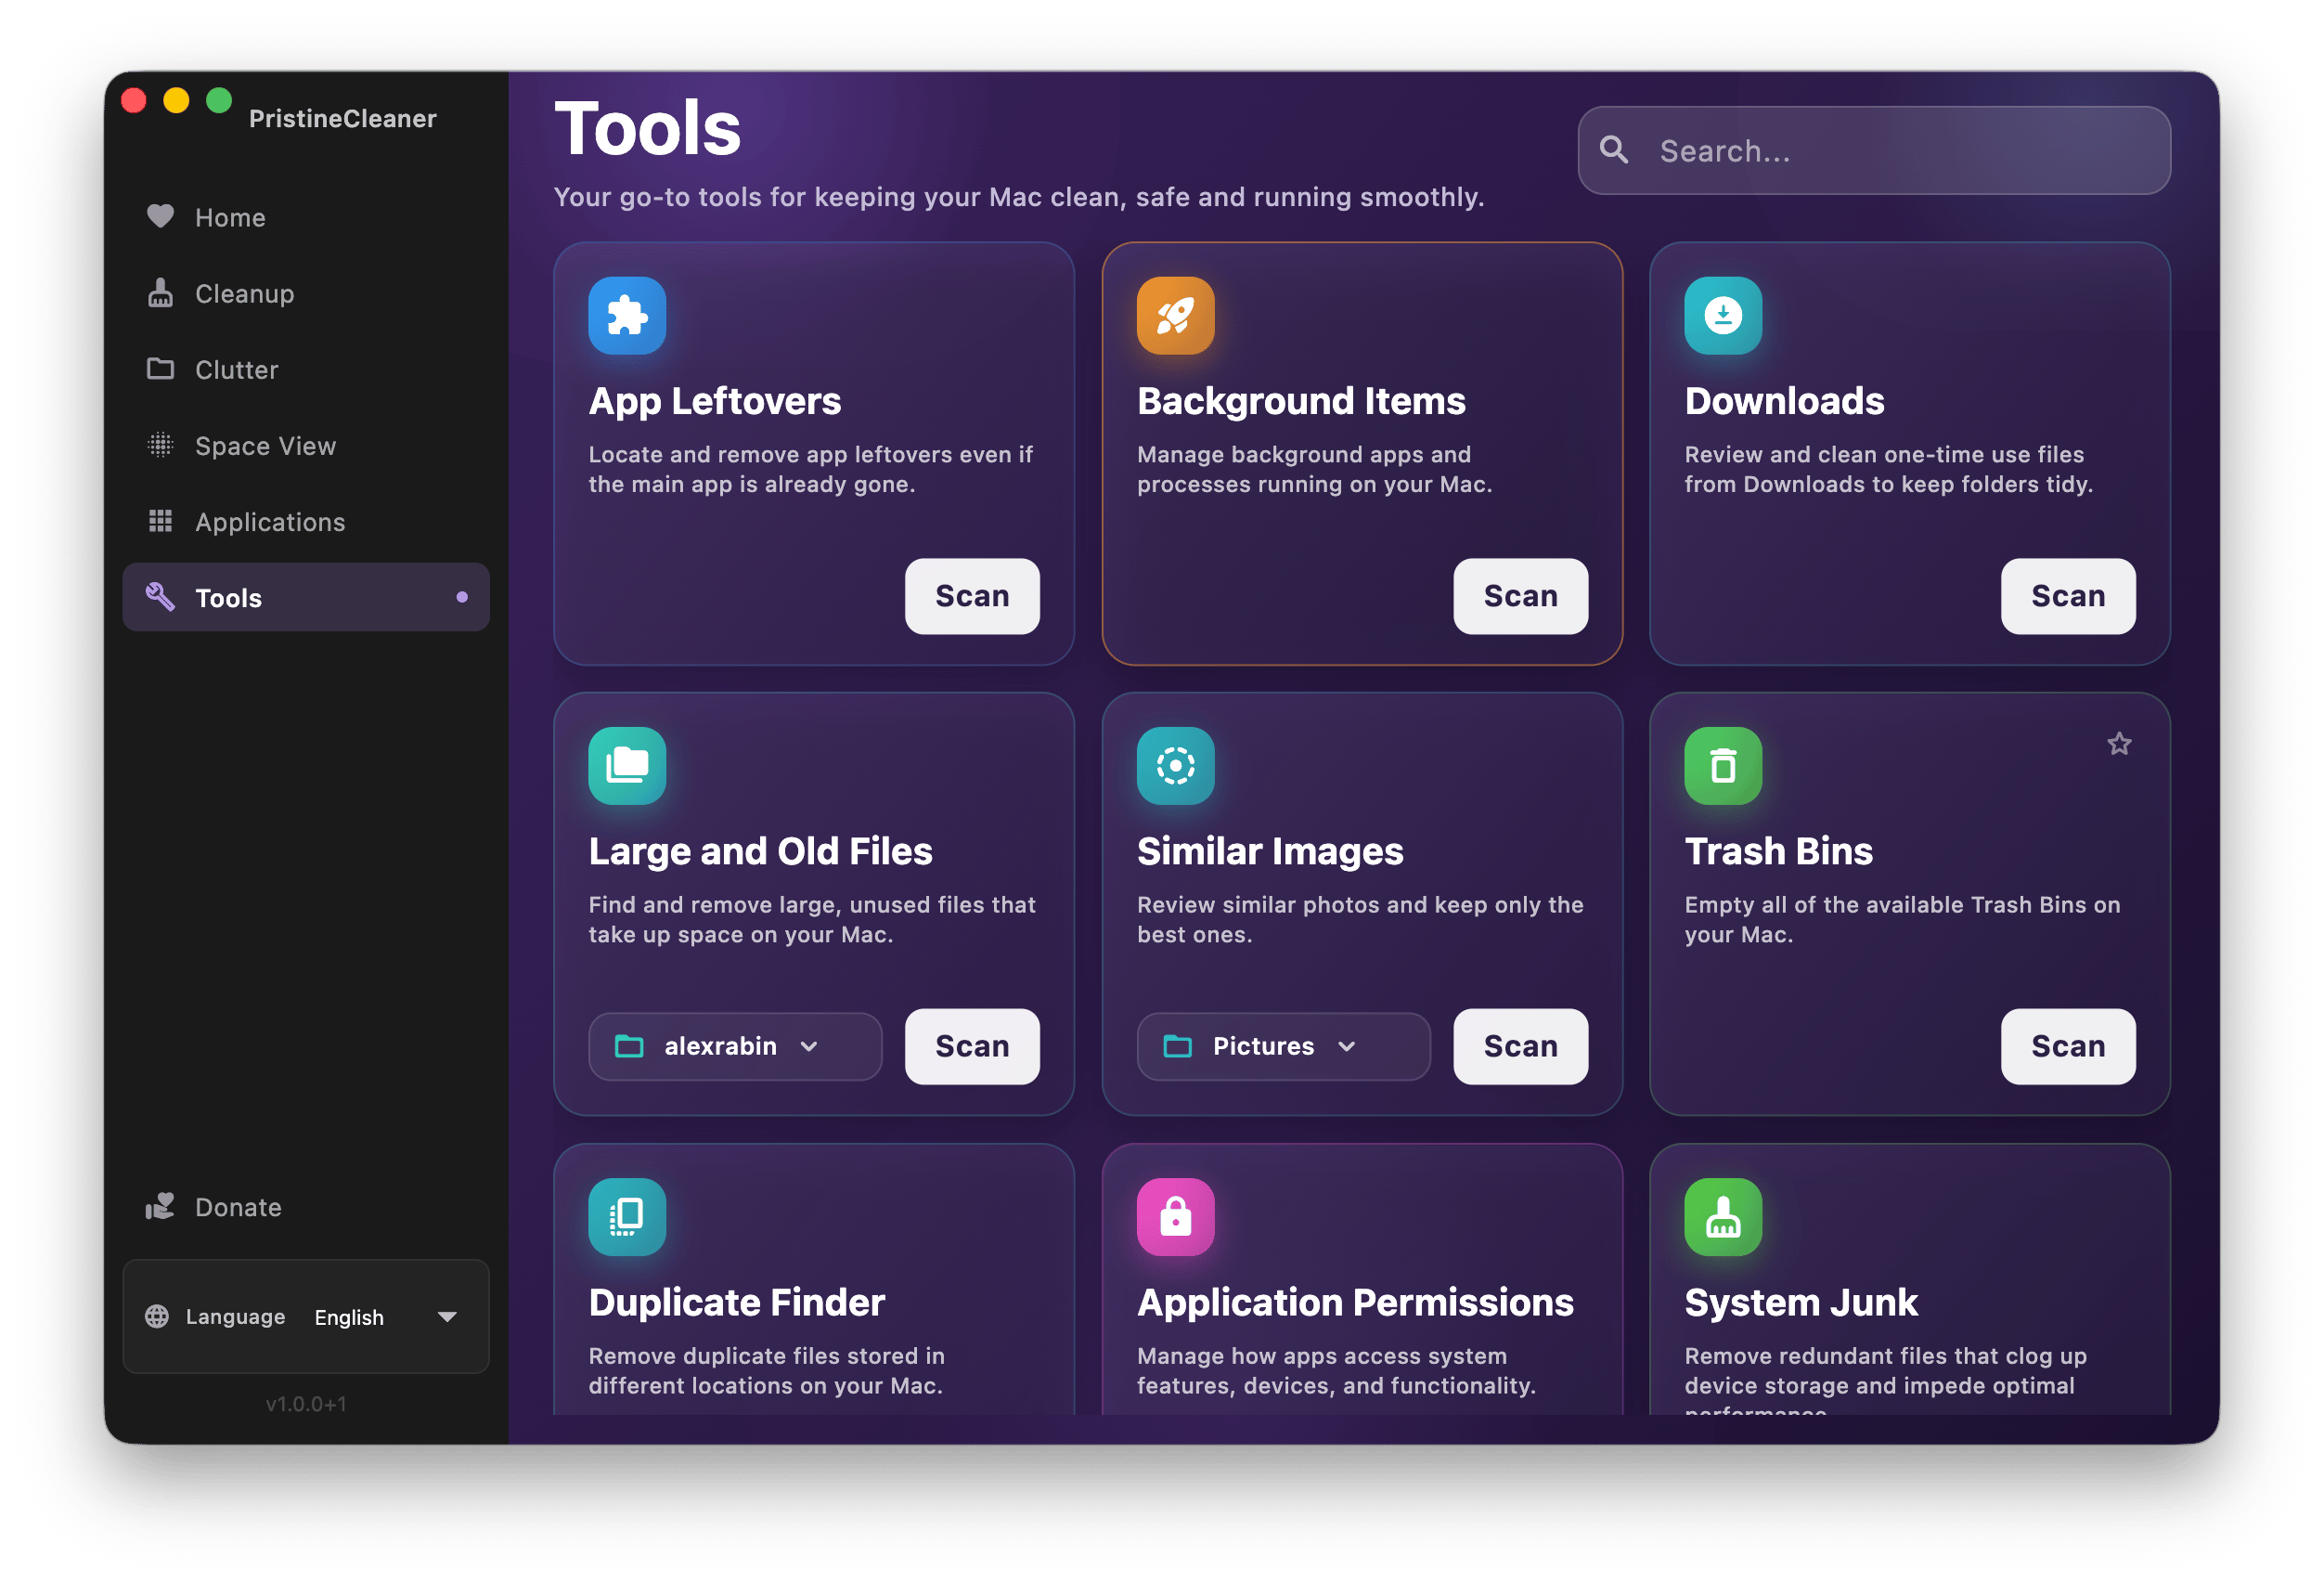Image resolution: width=2324 pixels, height=1582 pixels.
Task: Open the Donate page
Action: (x=306, y=1207)
